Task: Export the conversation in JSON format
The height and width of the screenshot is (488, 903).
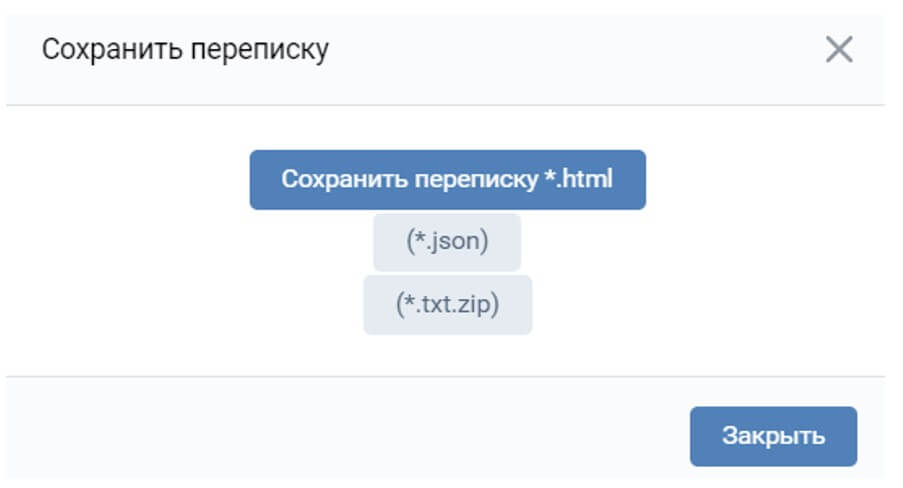Action: point(447,242)
